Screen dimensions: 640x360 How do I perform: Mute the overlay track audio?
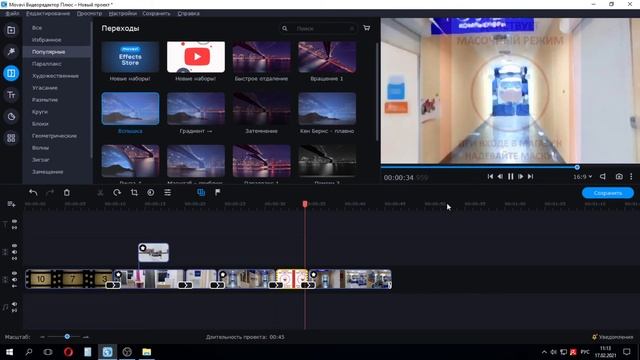pyautogui.click(x=14, y=252)
